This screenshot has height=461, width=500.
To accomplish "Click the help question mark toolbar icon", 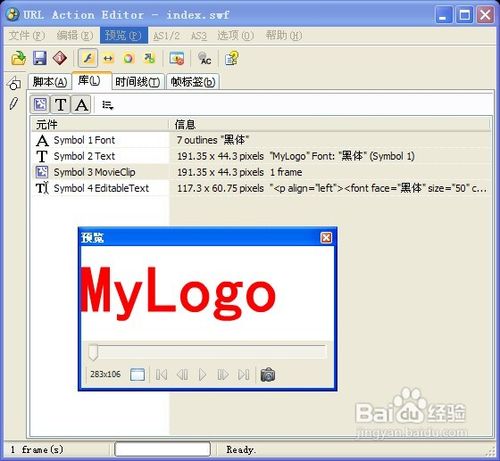I will pyautogui.click(x=232, y=58).
